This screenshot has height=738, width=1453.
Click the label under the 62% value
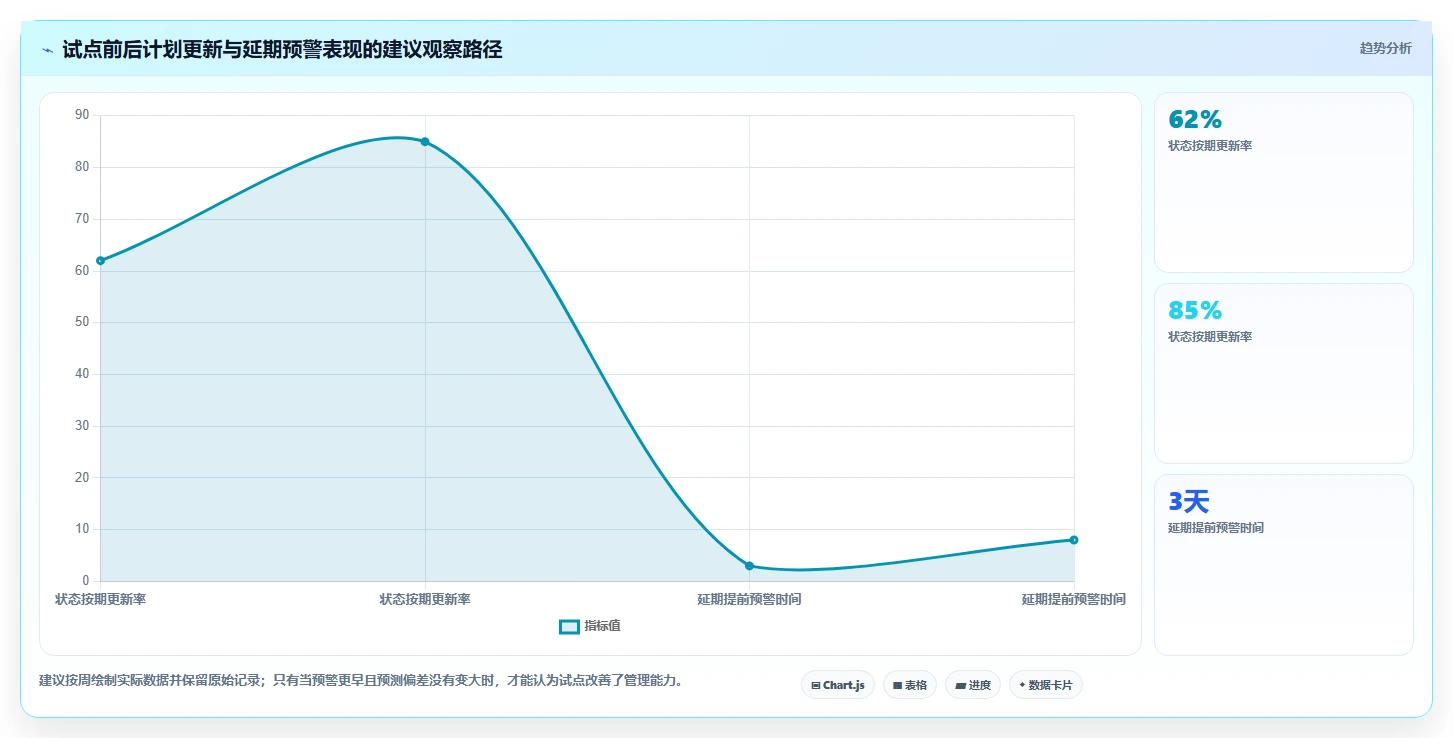(1210, 146)
